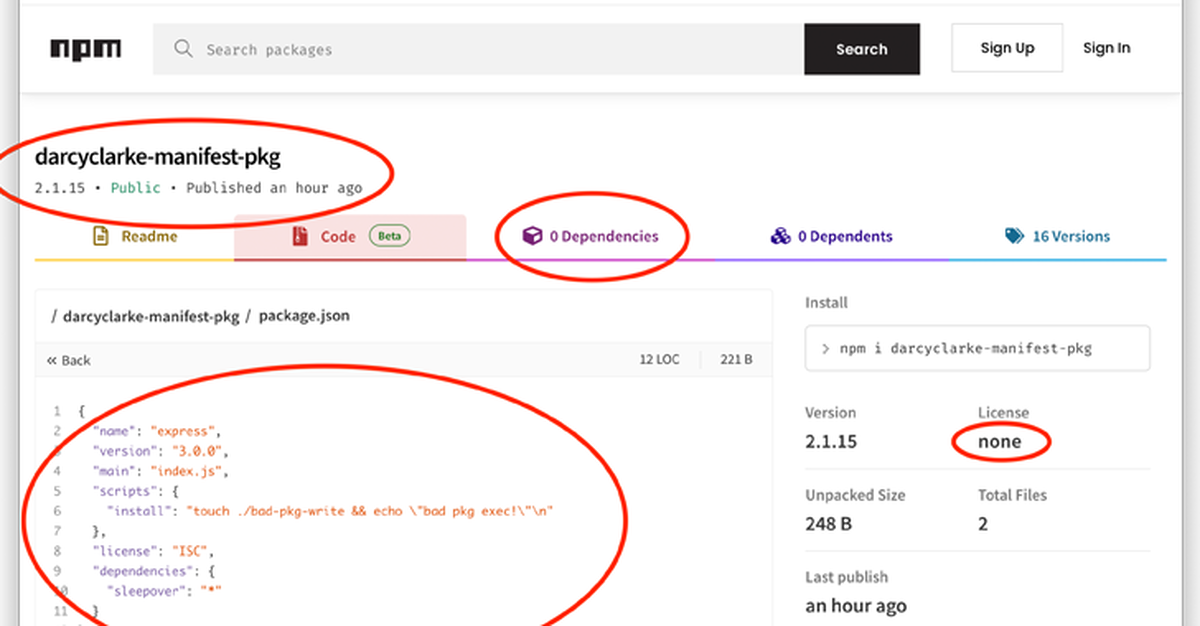Image resolution: width=1200 pixels, height=626 pixels.
Task: Click the Beta badge on Code tab
Action: tap(389, 237)
